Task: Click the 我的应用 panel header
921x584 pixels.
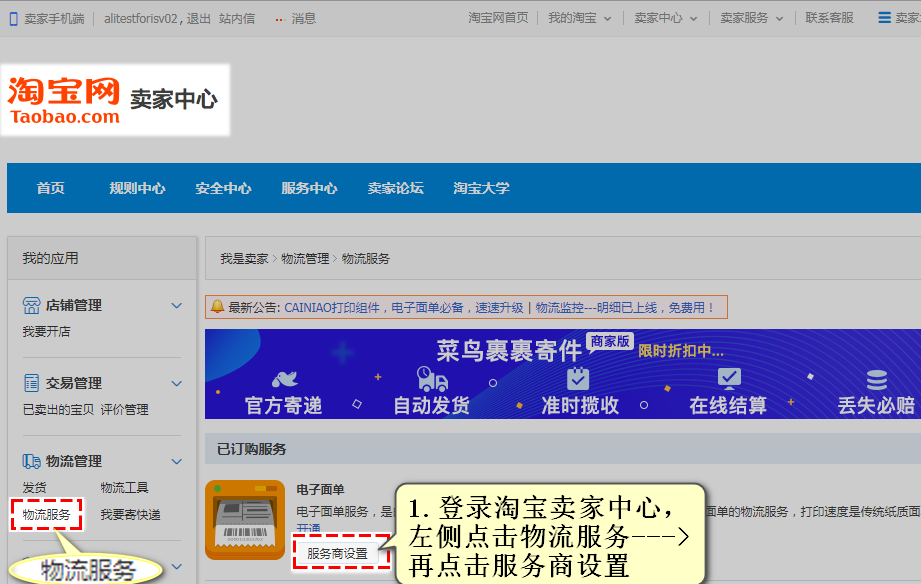Action: point(51,259)
